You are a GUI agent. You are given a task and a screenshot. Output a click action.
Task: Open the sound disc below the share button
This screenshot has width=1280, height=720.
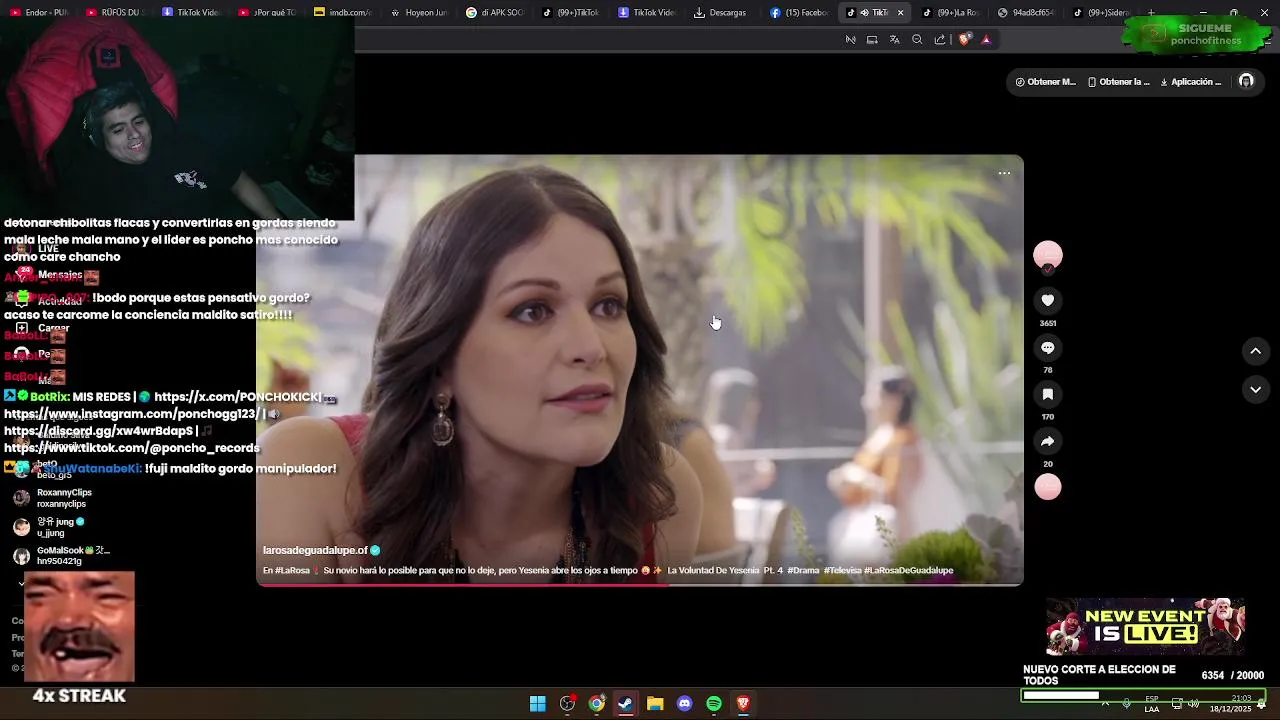(x=1048, y=487)
